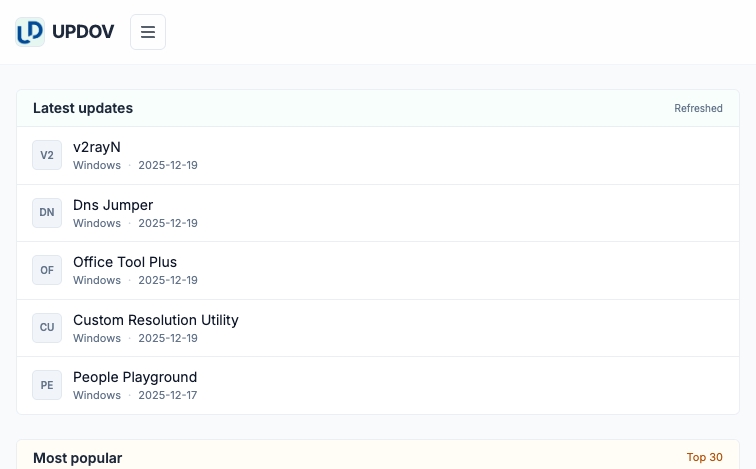The width and height of the screenshot is (756, 469).
Task: Open the People Playground entry
Action: tap(378, 385)
